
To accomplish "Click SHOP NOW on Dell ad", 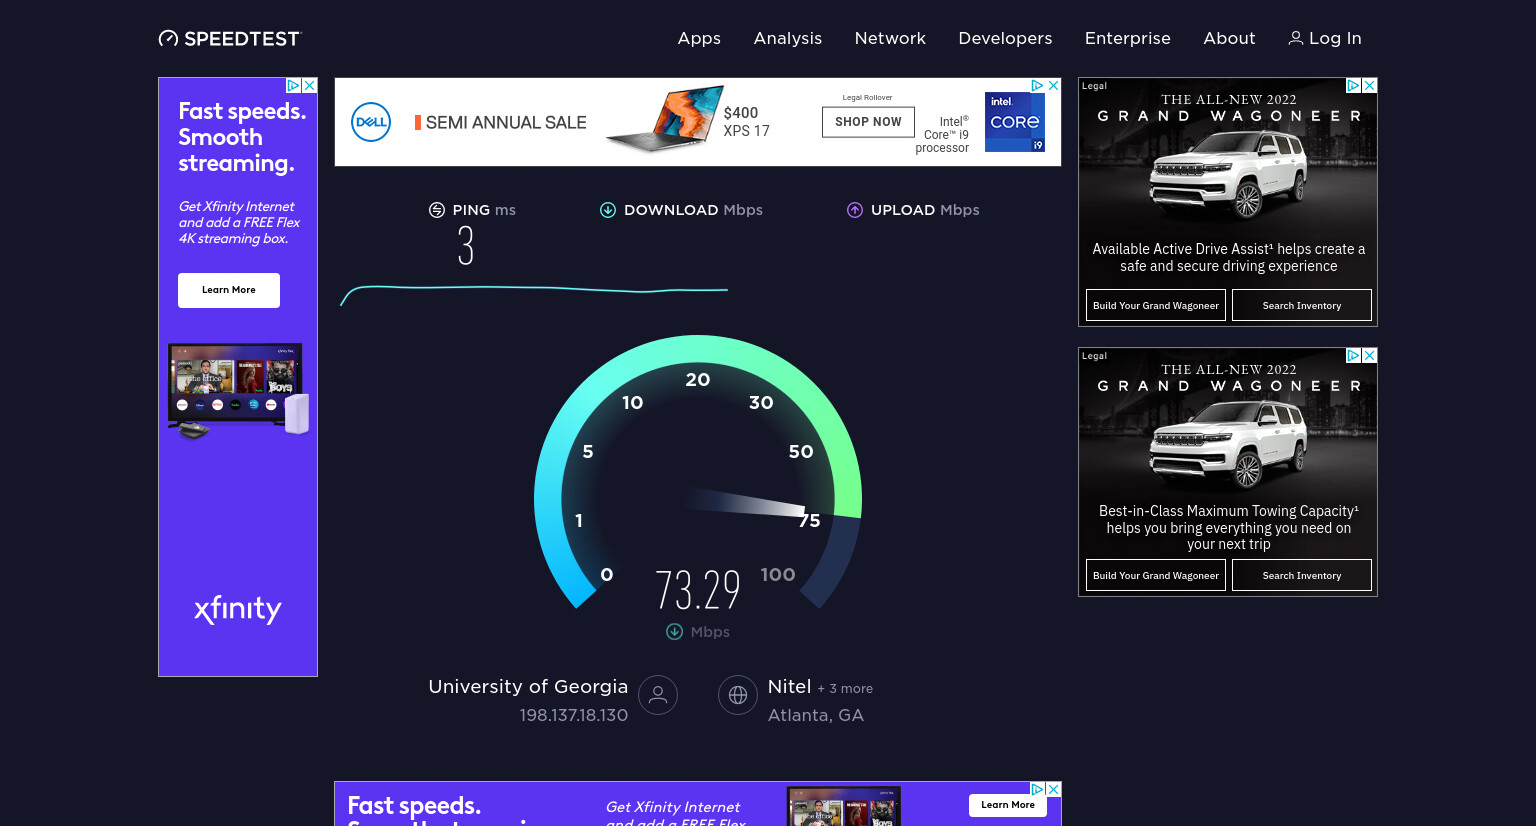I will coord(868,122).
